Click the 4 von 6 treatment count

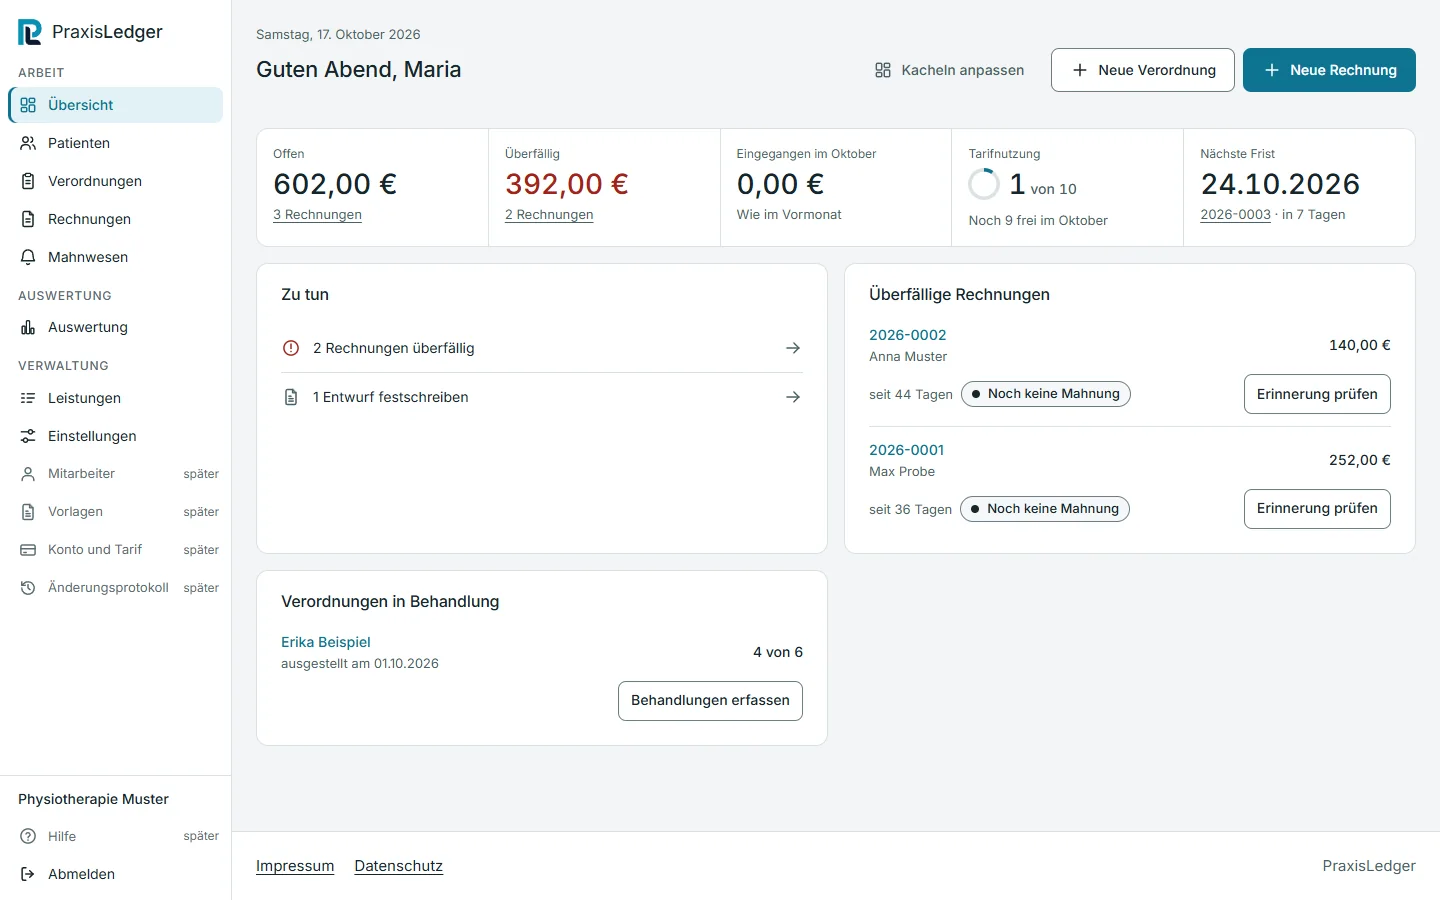[778, 652]
